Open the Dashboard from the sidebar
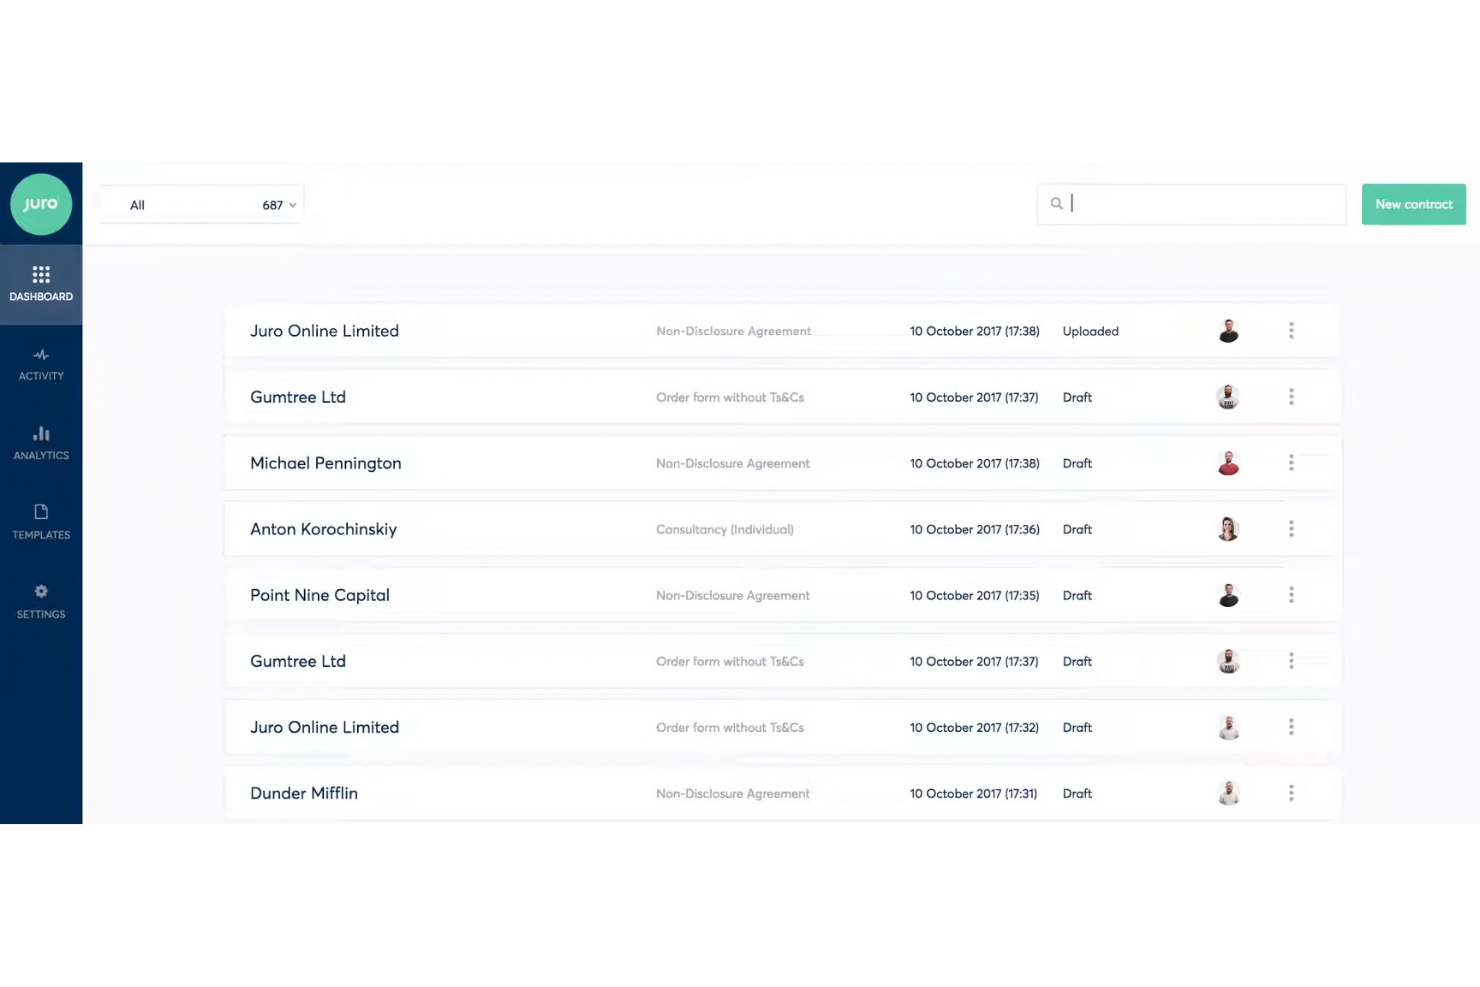Screen dimensions: 1480x987 (x=41, y=284)
